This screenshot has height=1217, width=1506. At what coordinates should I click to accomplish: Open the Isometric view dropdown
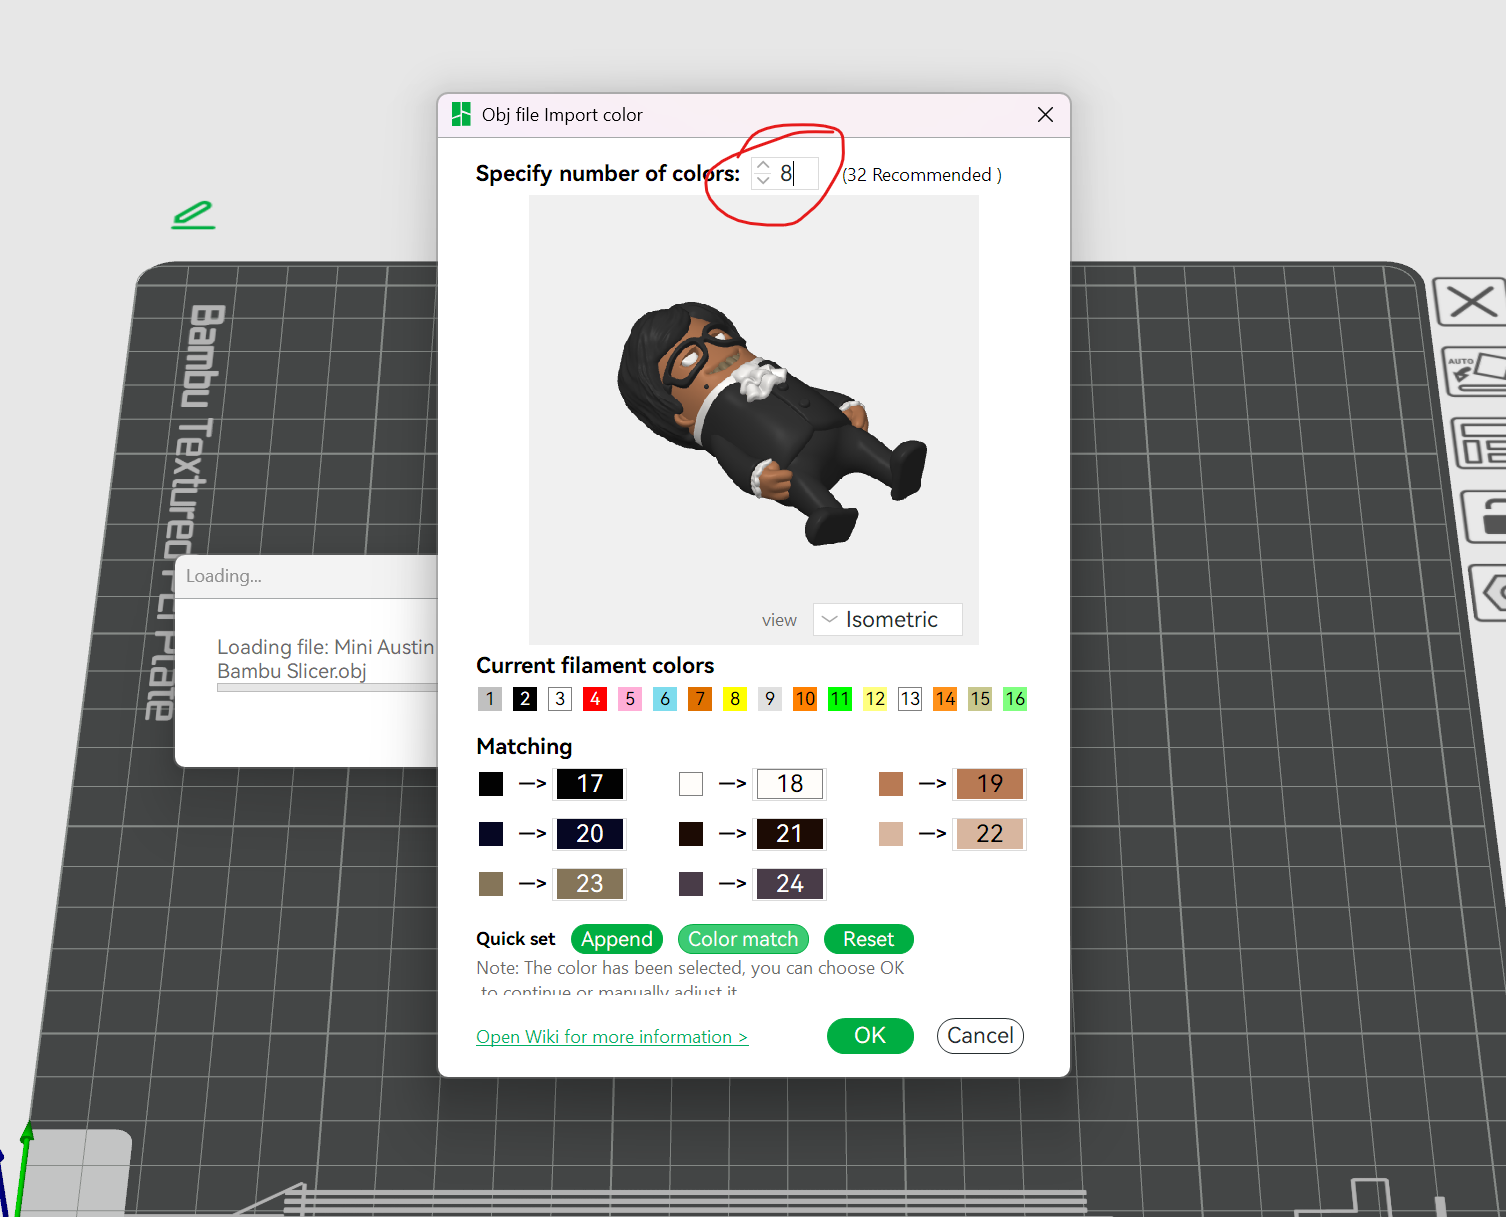click(888, 620)
